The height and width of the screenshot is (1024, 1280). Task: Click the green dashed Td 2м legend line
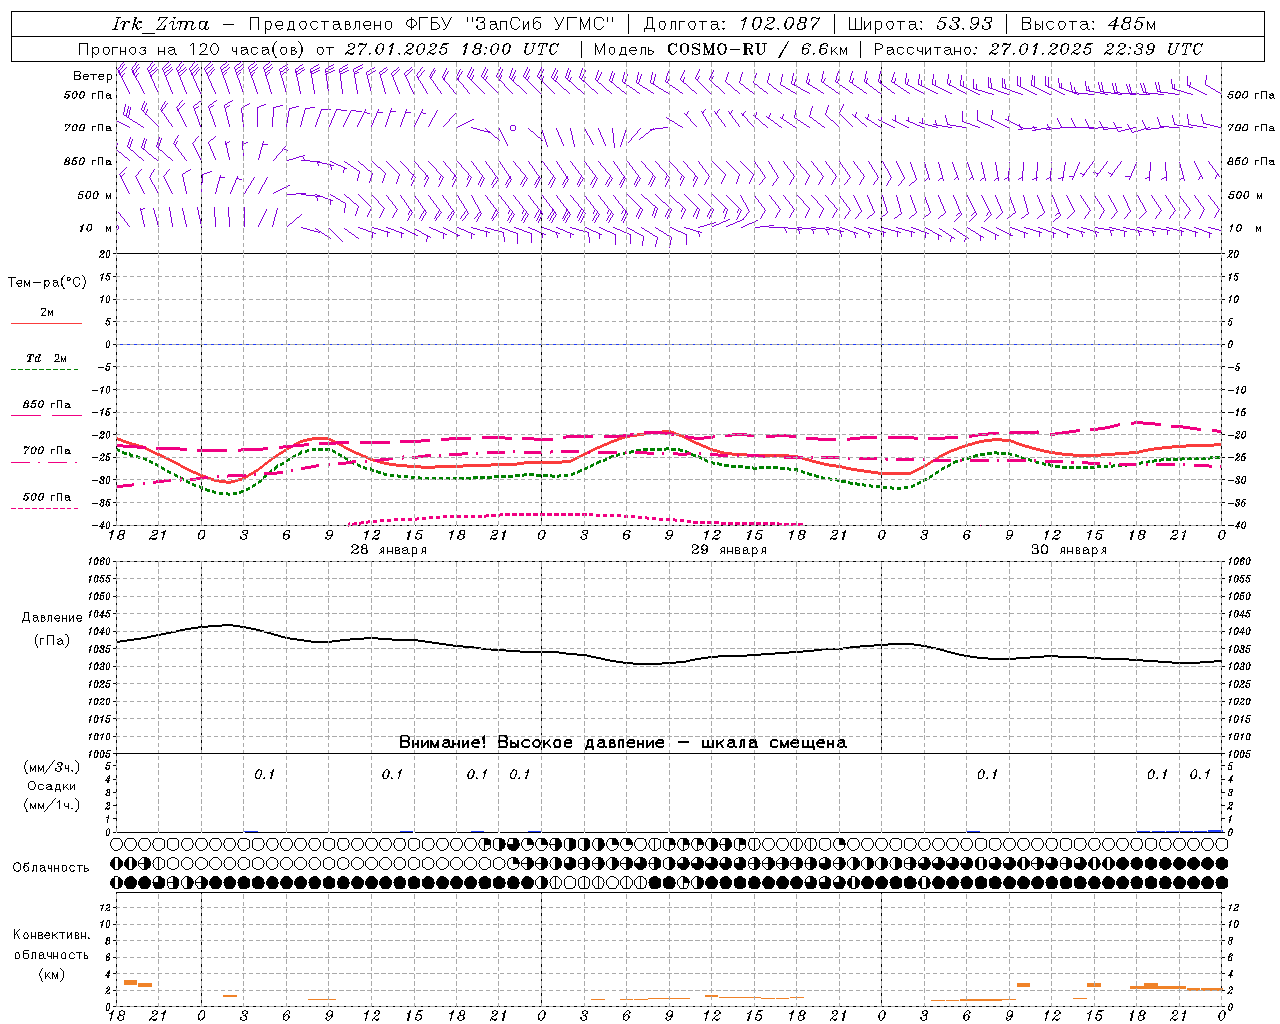click(x=44, y=370)
